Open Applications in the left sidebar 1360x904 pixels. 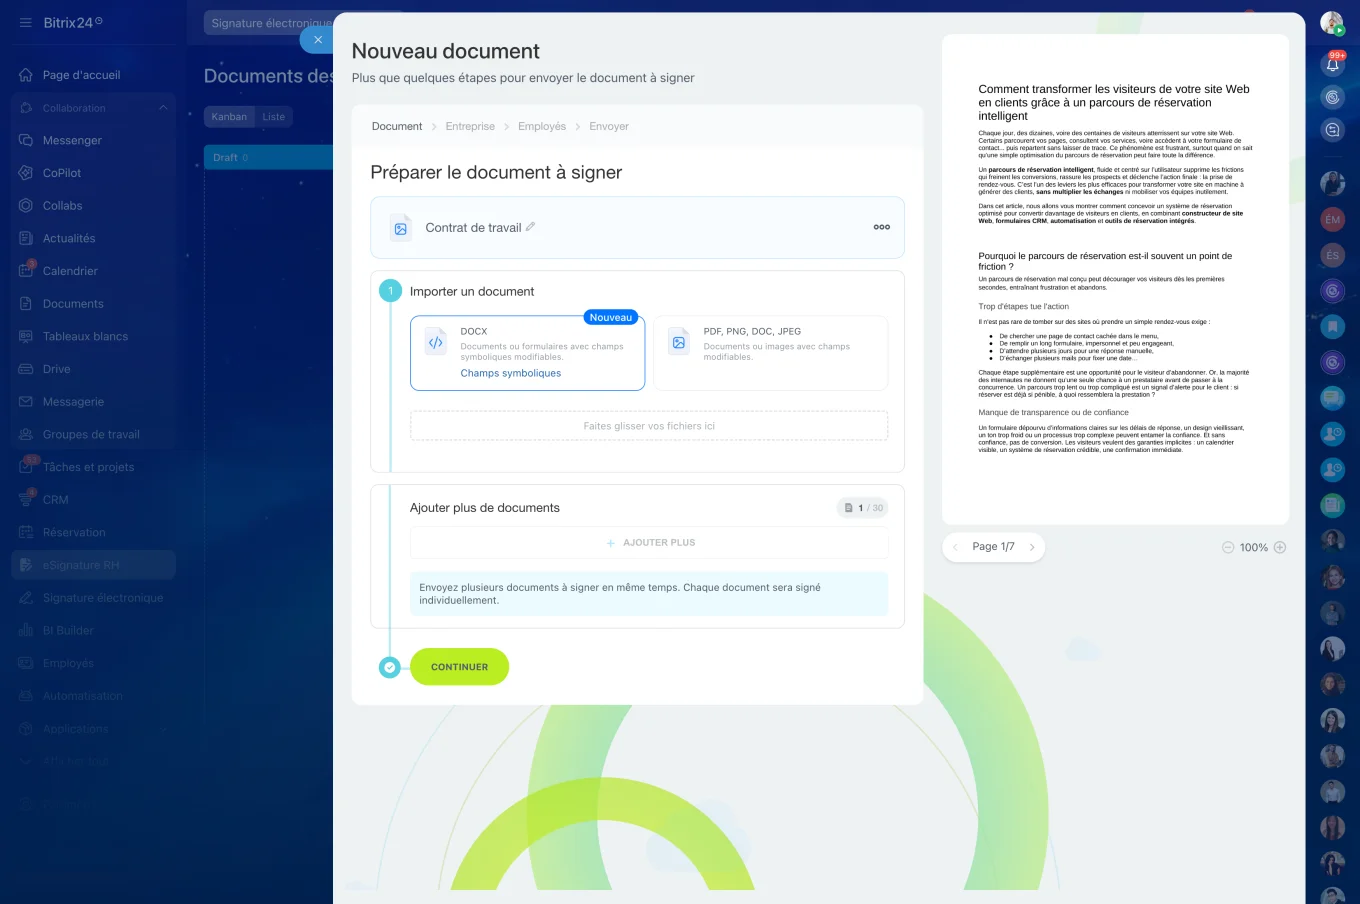pos(75,729)
